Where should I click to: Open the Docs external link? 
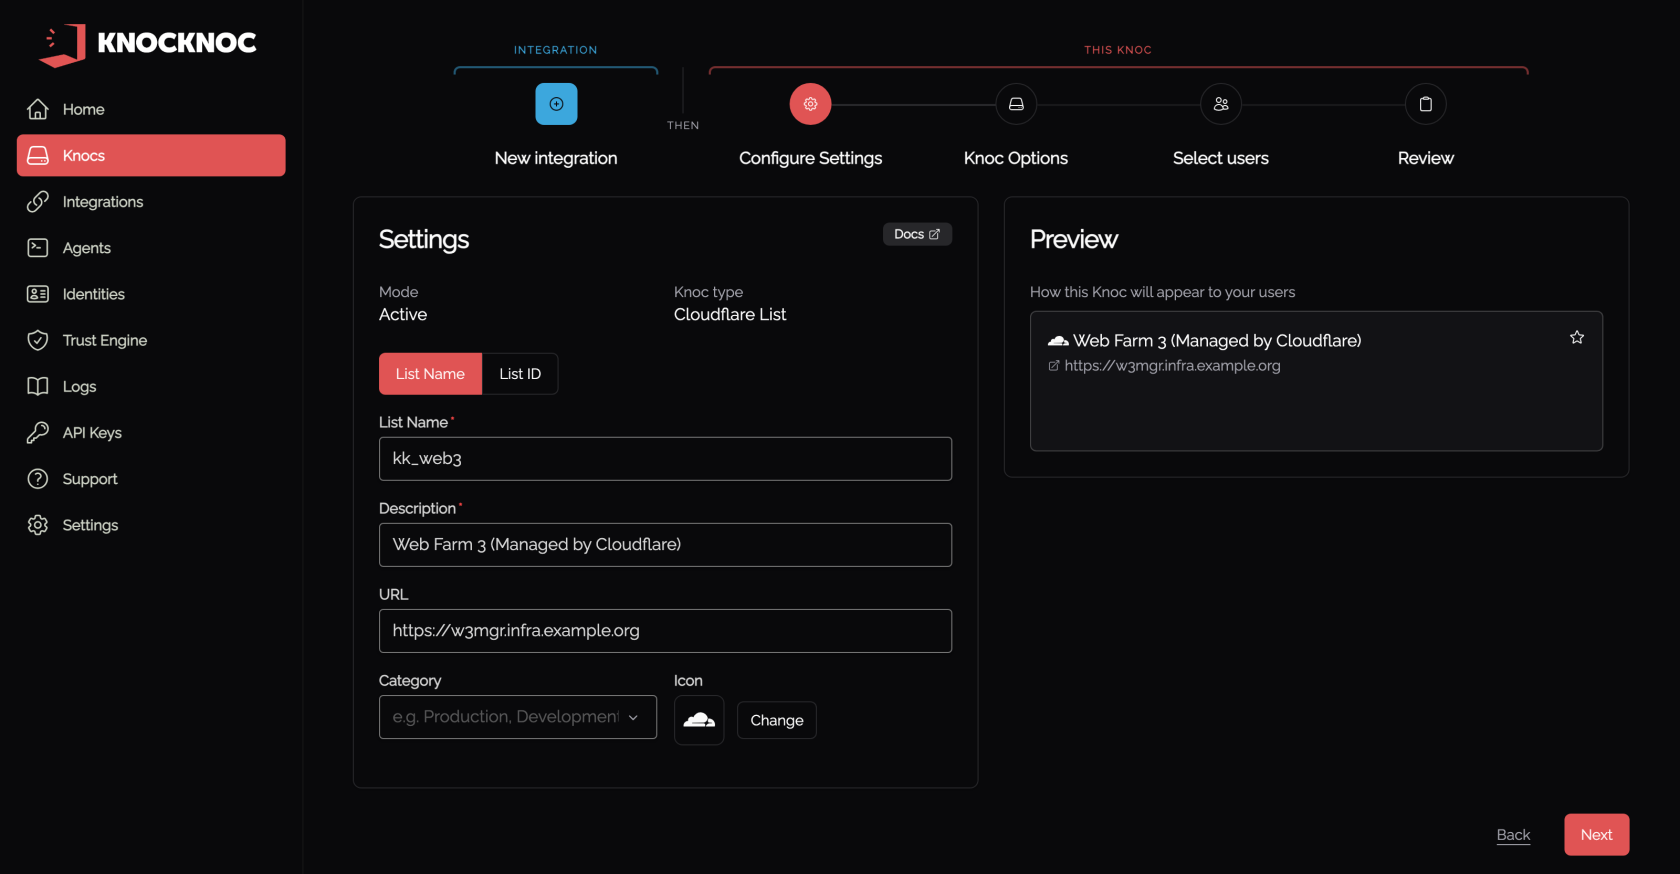tap(917, 234)
